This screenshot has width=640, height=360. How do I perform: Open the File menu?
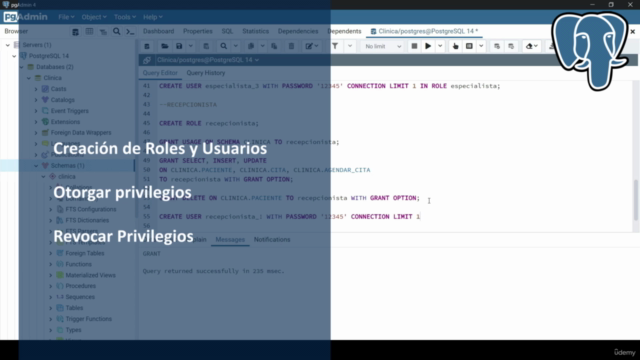click(66, 17)
